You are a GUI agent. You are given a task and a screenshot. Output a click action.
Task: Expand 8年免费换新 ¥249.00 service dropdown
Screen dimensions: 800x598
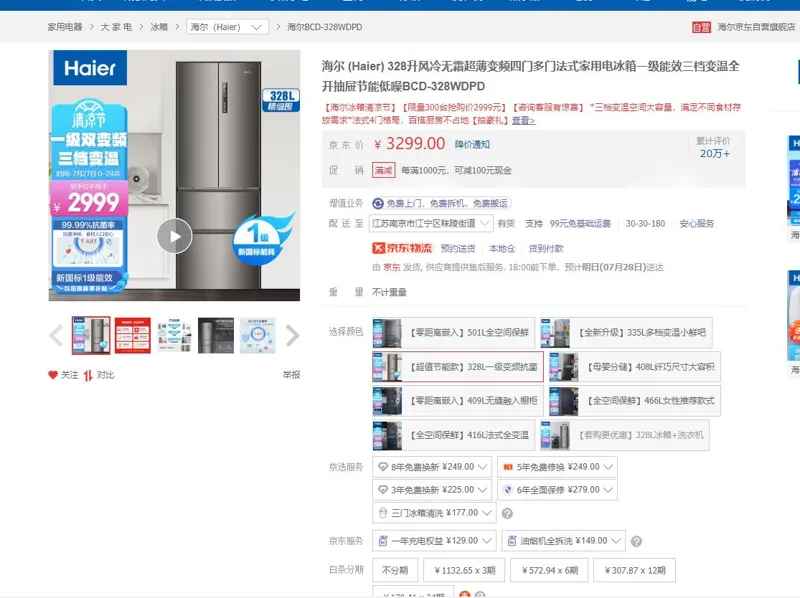click(432, 467)
